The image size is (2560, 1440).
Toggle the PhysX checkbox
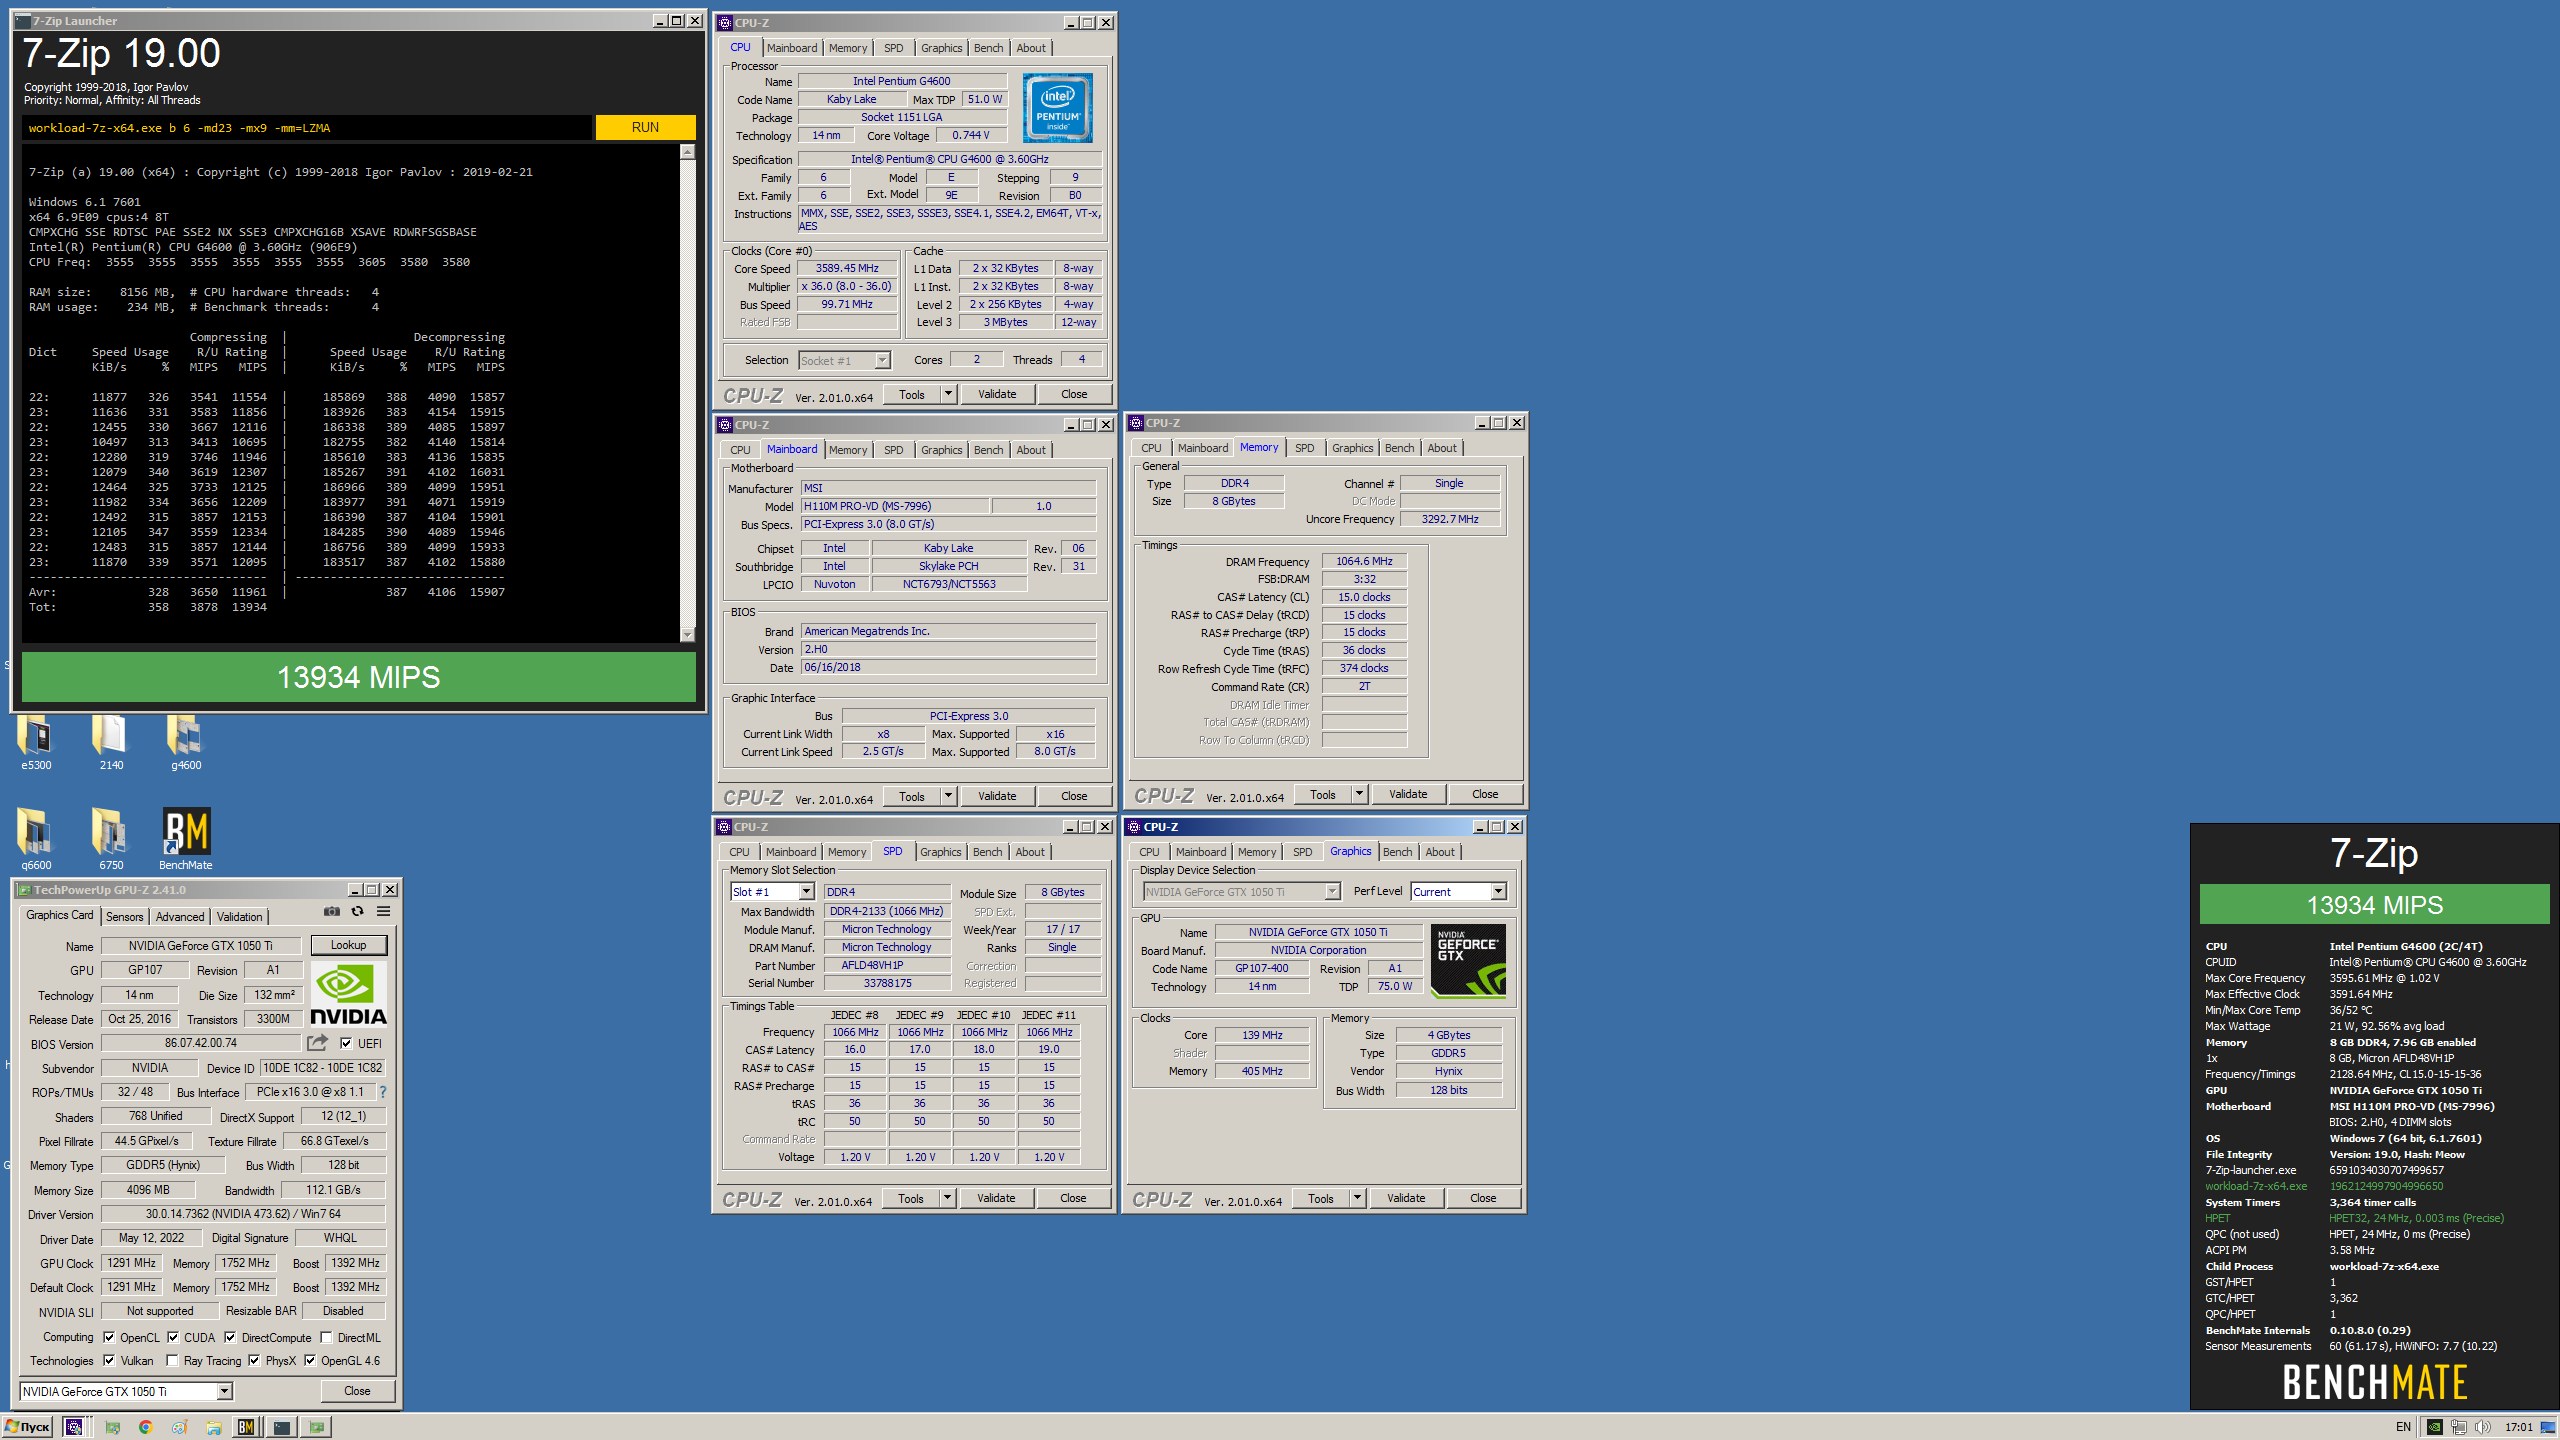[x=254, y=1360]
